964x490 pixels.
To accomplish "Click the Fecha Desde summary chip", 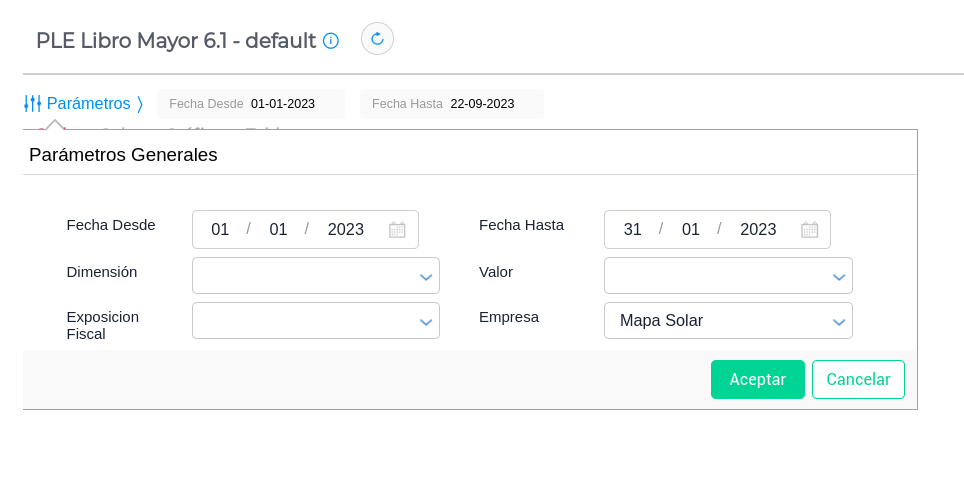I will [x=250, y=104].
